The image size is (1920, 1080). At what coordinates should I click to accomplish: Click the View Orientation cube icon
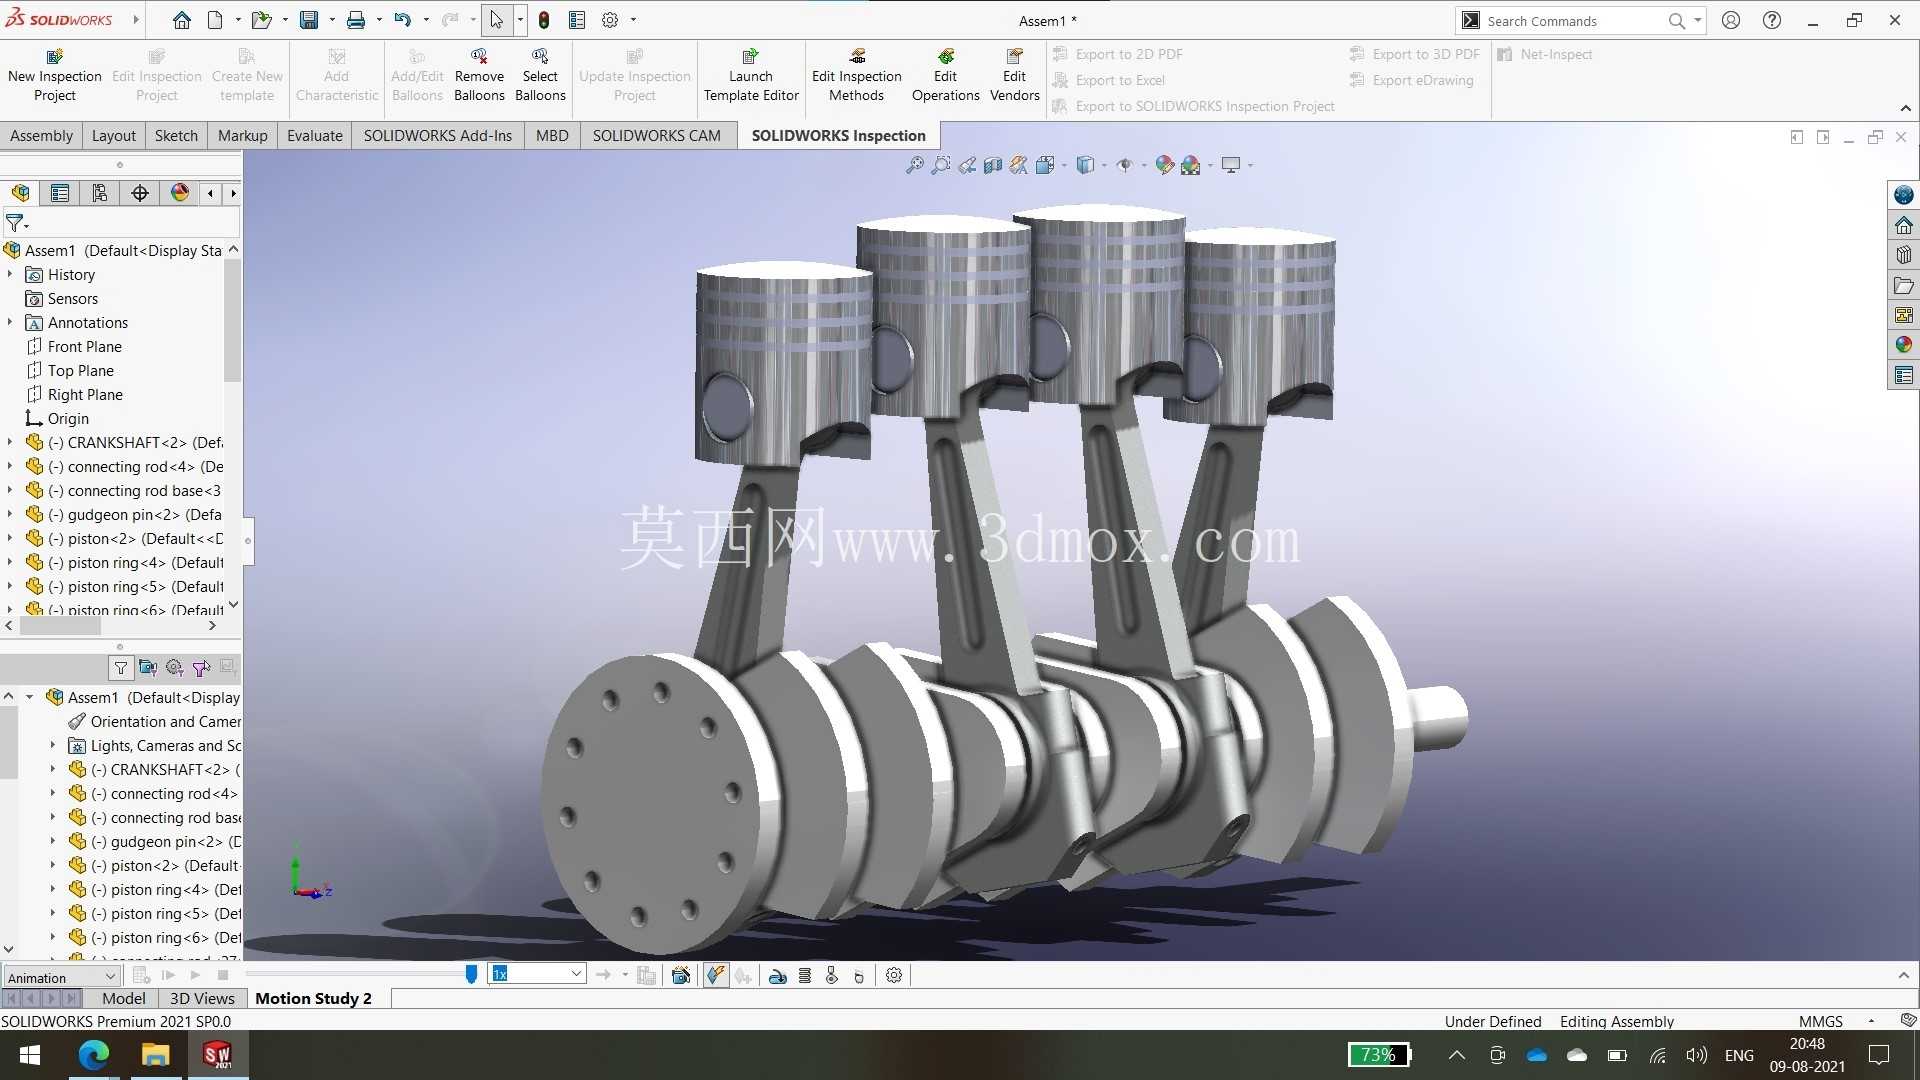pos(1045,165)
